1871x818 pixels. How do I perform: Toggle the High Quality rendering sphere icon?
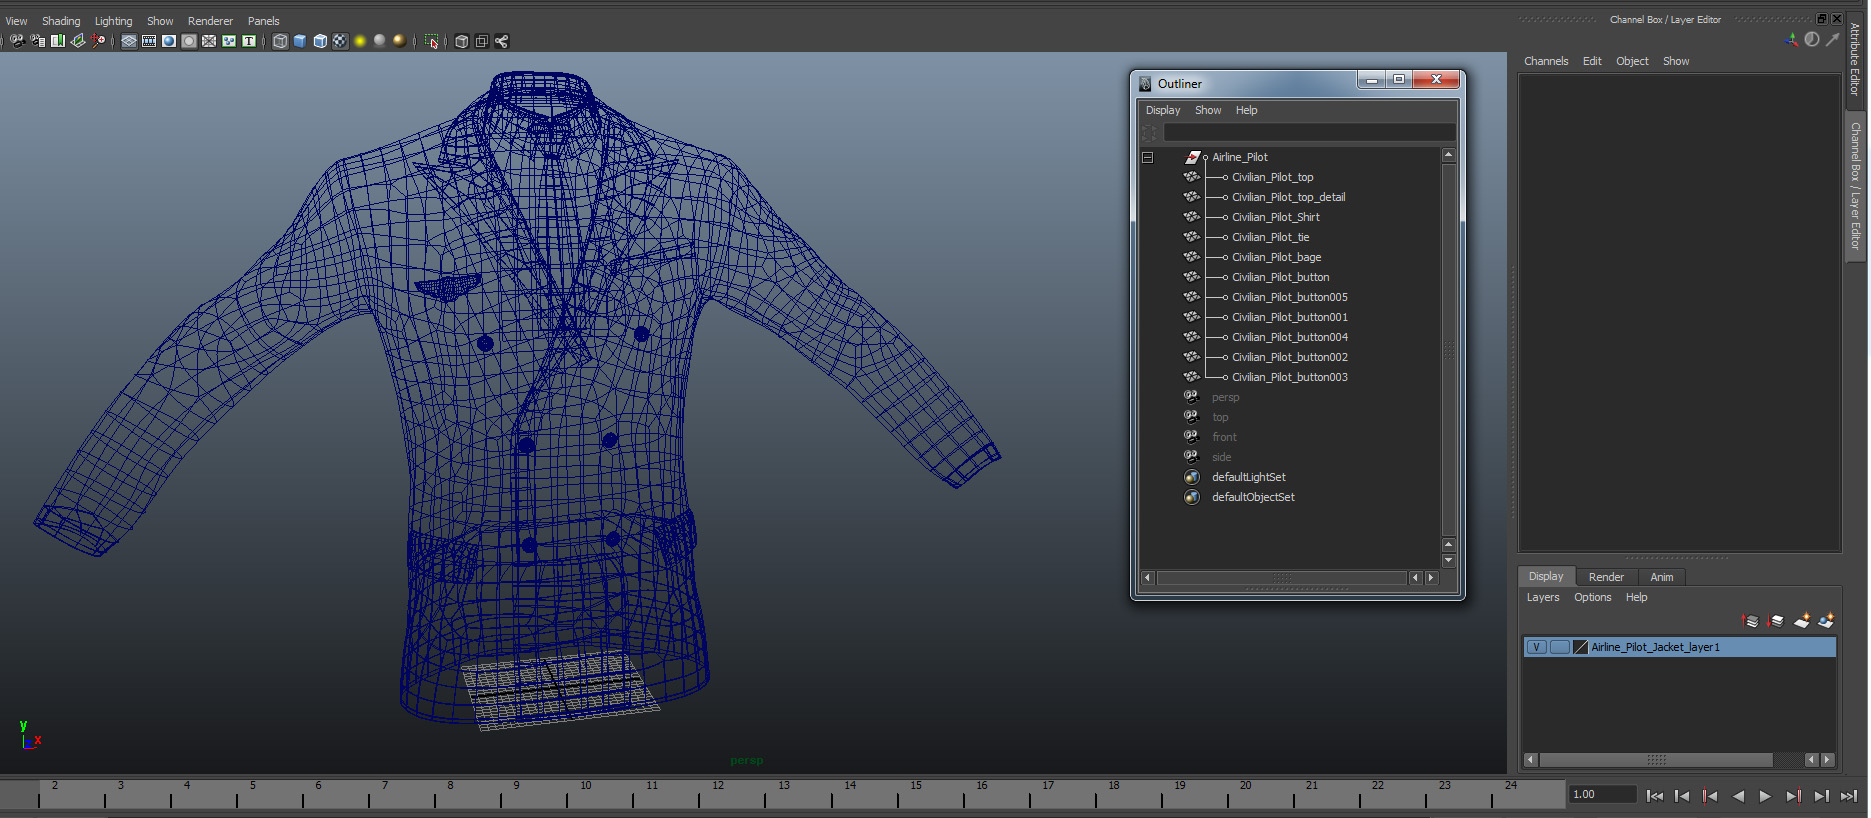click(x=400, y=41)
